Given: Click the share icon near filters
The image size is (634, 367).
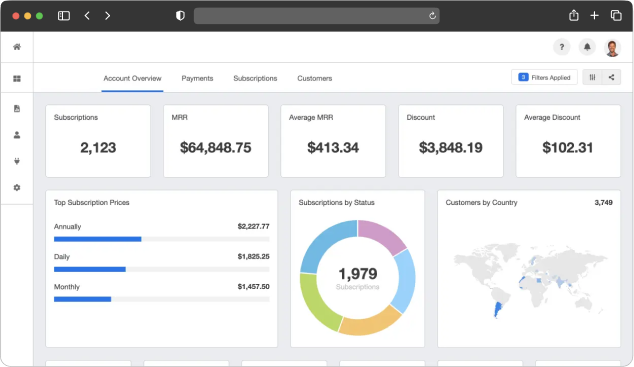Looking at the screenshot, I should coord(611,77).
